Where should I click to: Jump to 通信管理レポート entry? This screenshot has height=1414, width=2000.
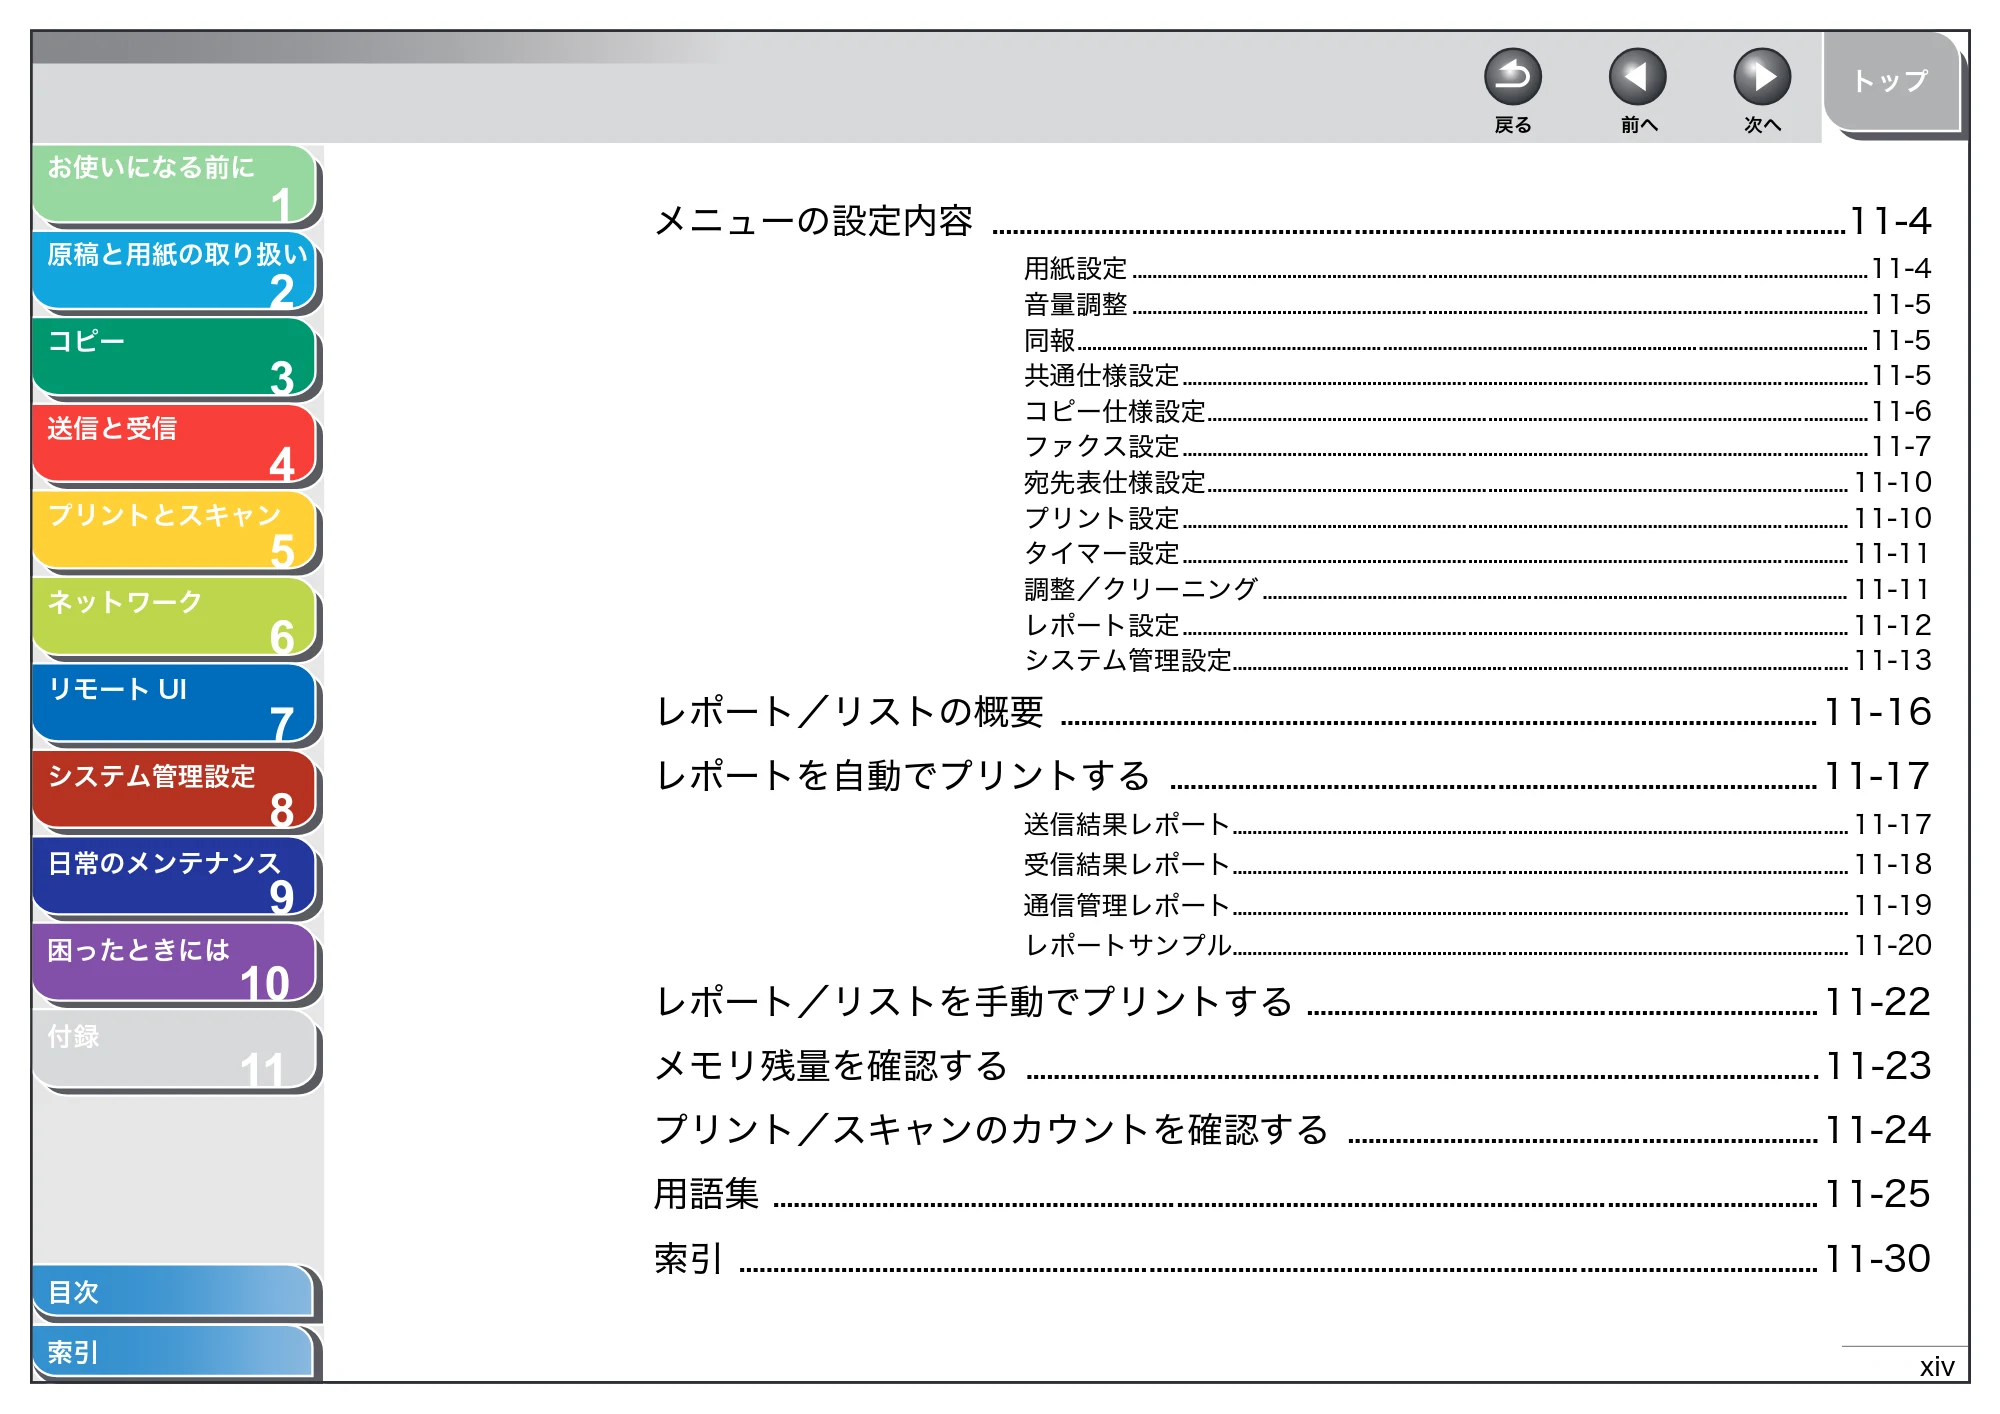(1477, 906)
